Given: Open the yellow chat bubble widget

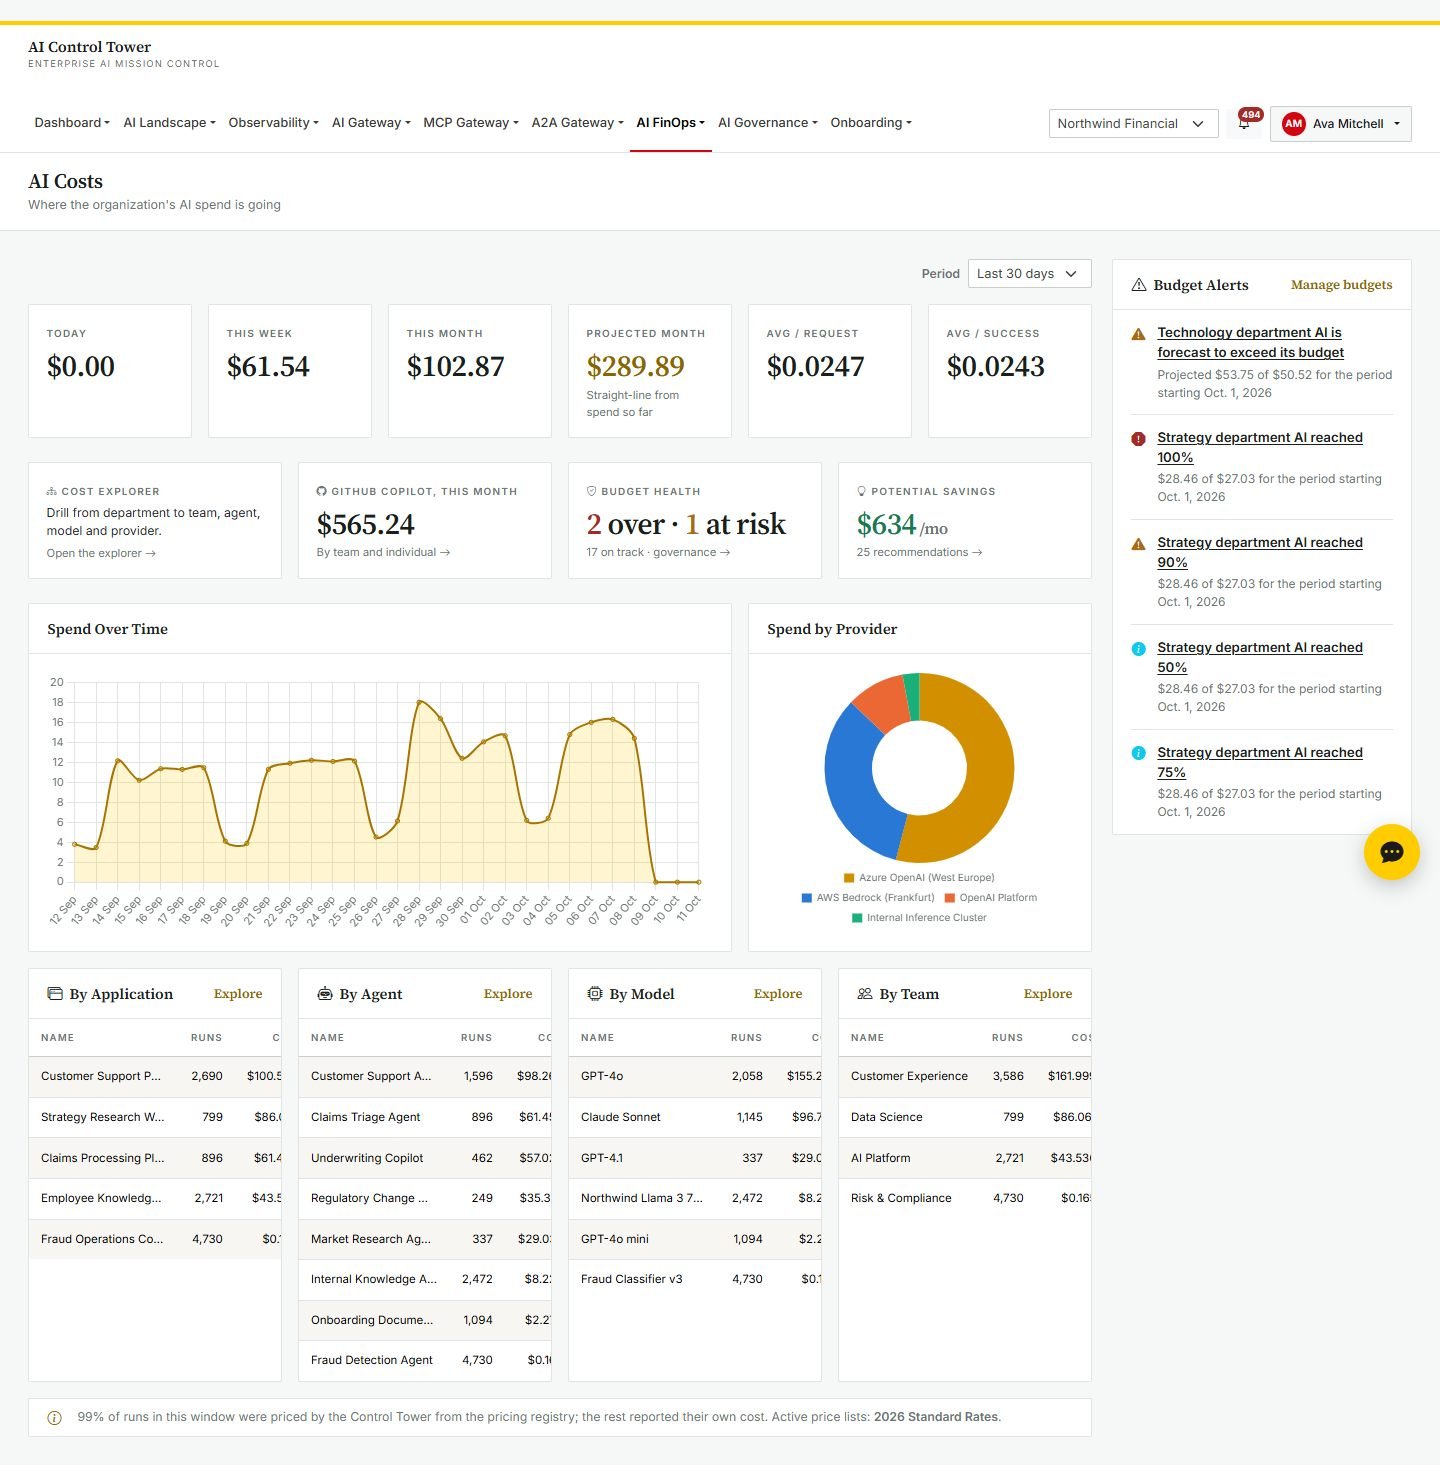Looking at the screenshot, I should point(1391,852).
